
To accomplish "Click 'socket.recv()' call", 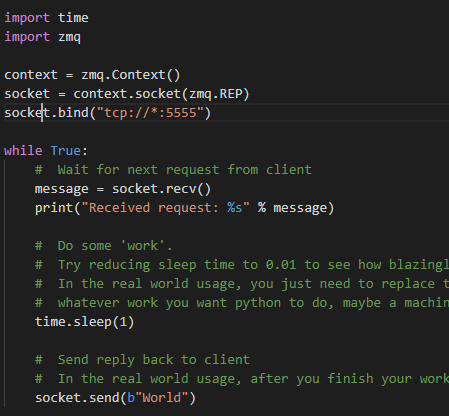I will pos(162,189).
